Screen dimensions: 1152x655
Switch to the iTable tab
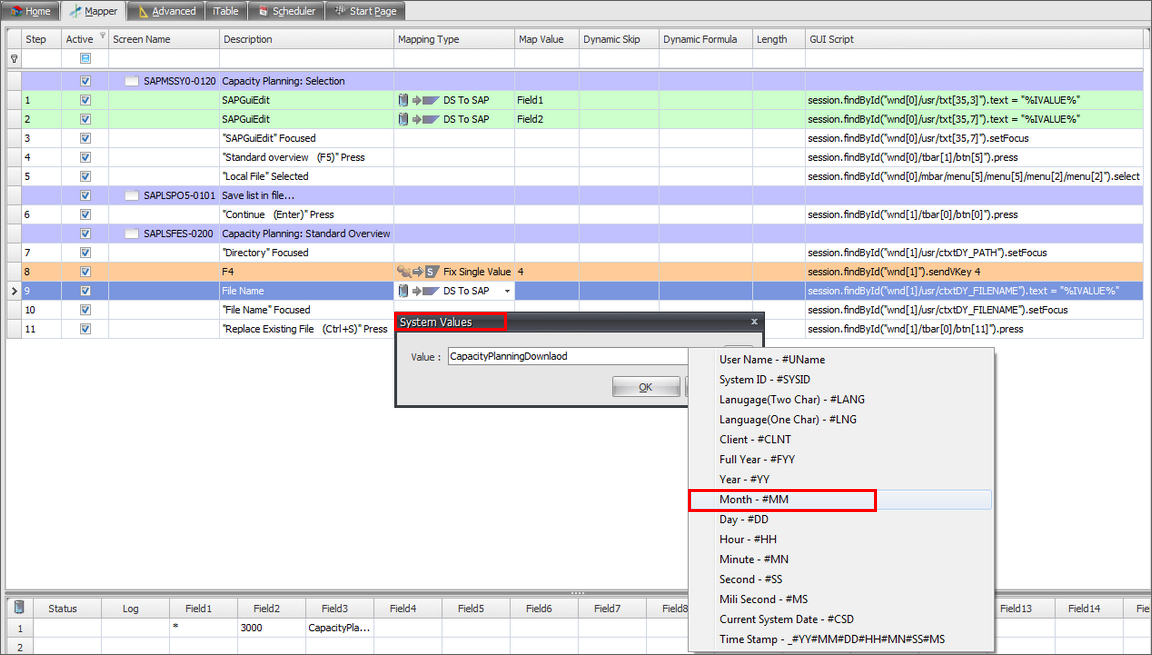point(225,11)
